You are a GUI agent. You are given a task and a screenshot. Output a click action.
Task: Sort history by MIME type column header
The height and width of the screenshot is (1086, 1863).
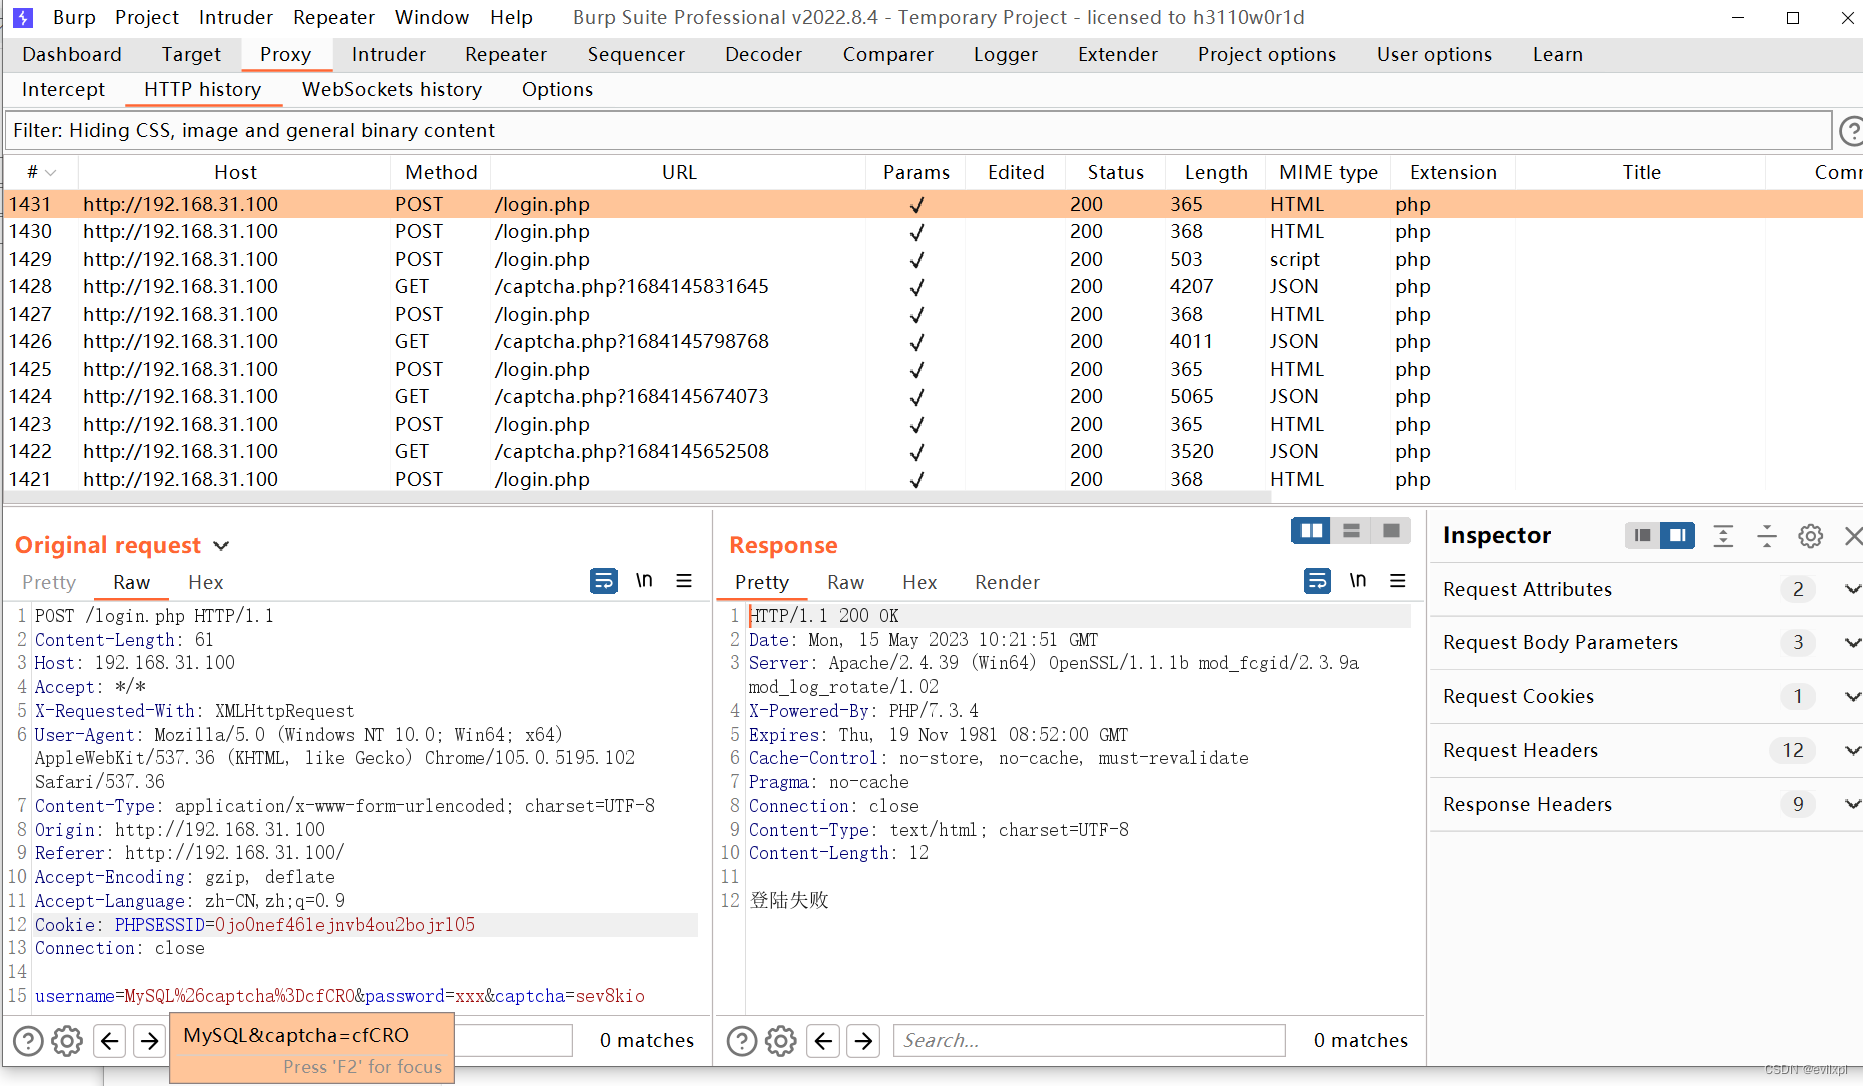(x=1328, y=172)
